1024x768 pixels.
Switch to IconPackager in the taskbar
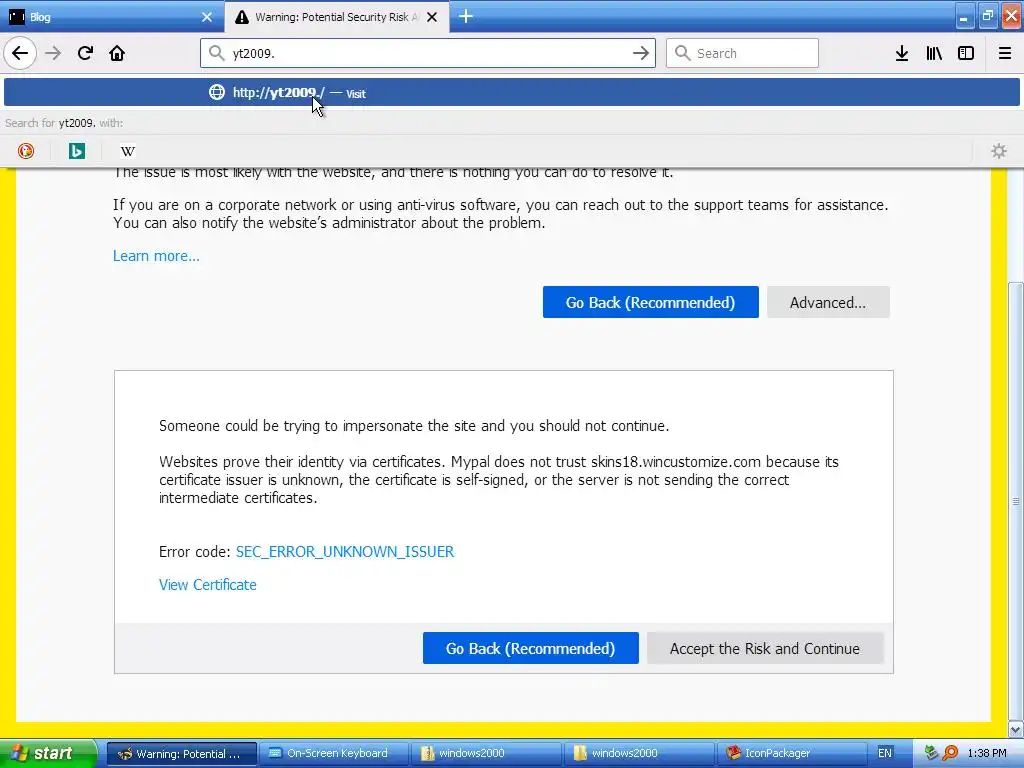[792, 754]
